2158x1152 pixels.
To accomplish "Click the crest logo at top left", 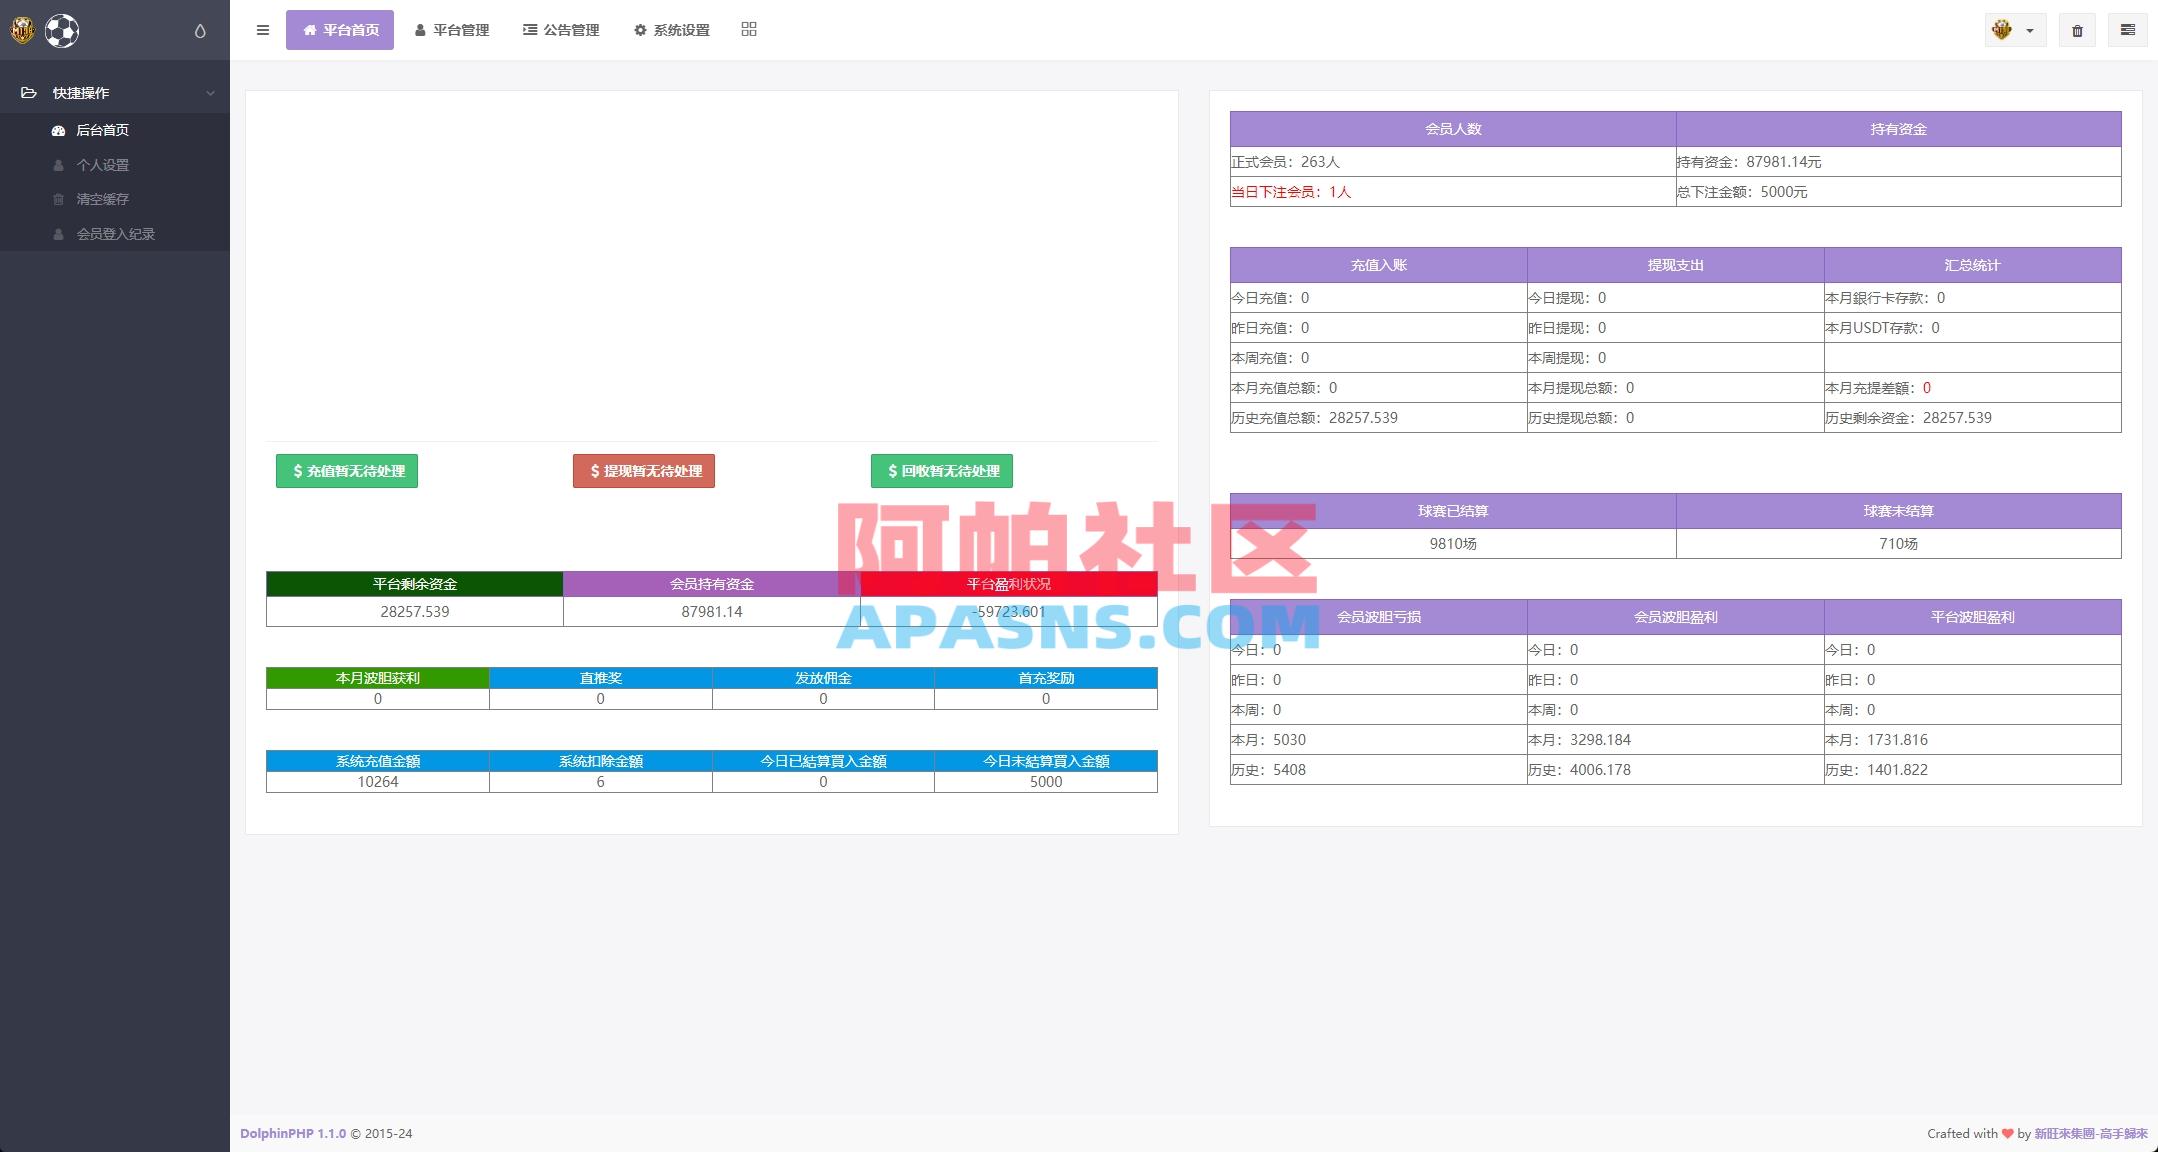I will pos(22,31).
